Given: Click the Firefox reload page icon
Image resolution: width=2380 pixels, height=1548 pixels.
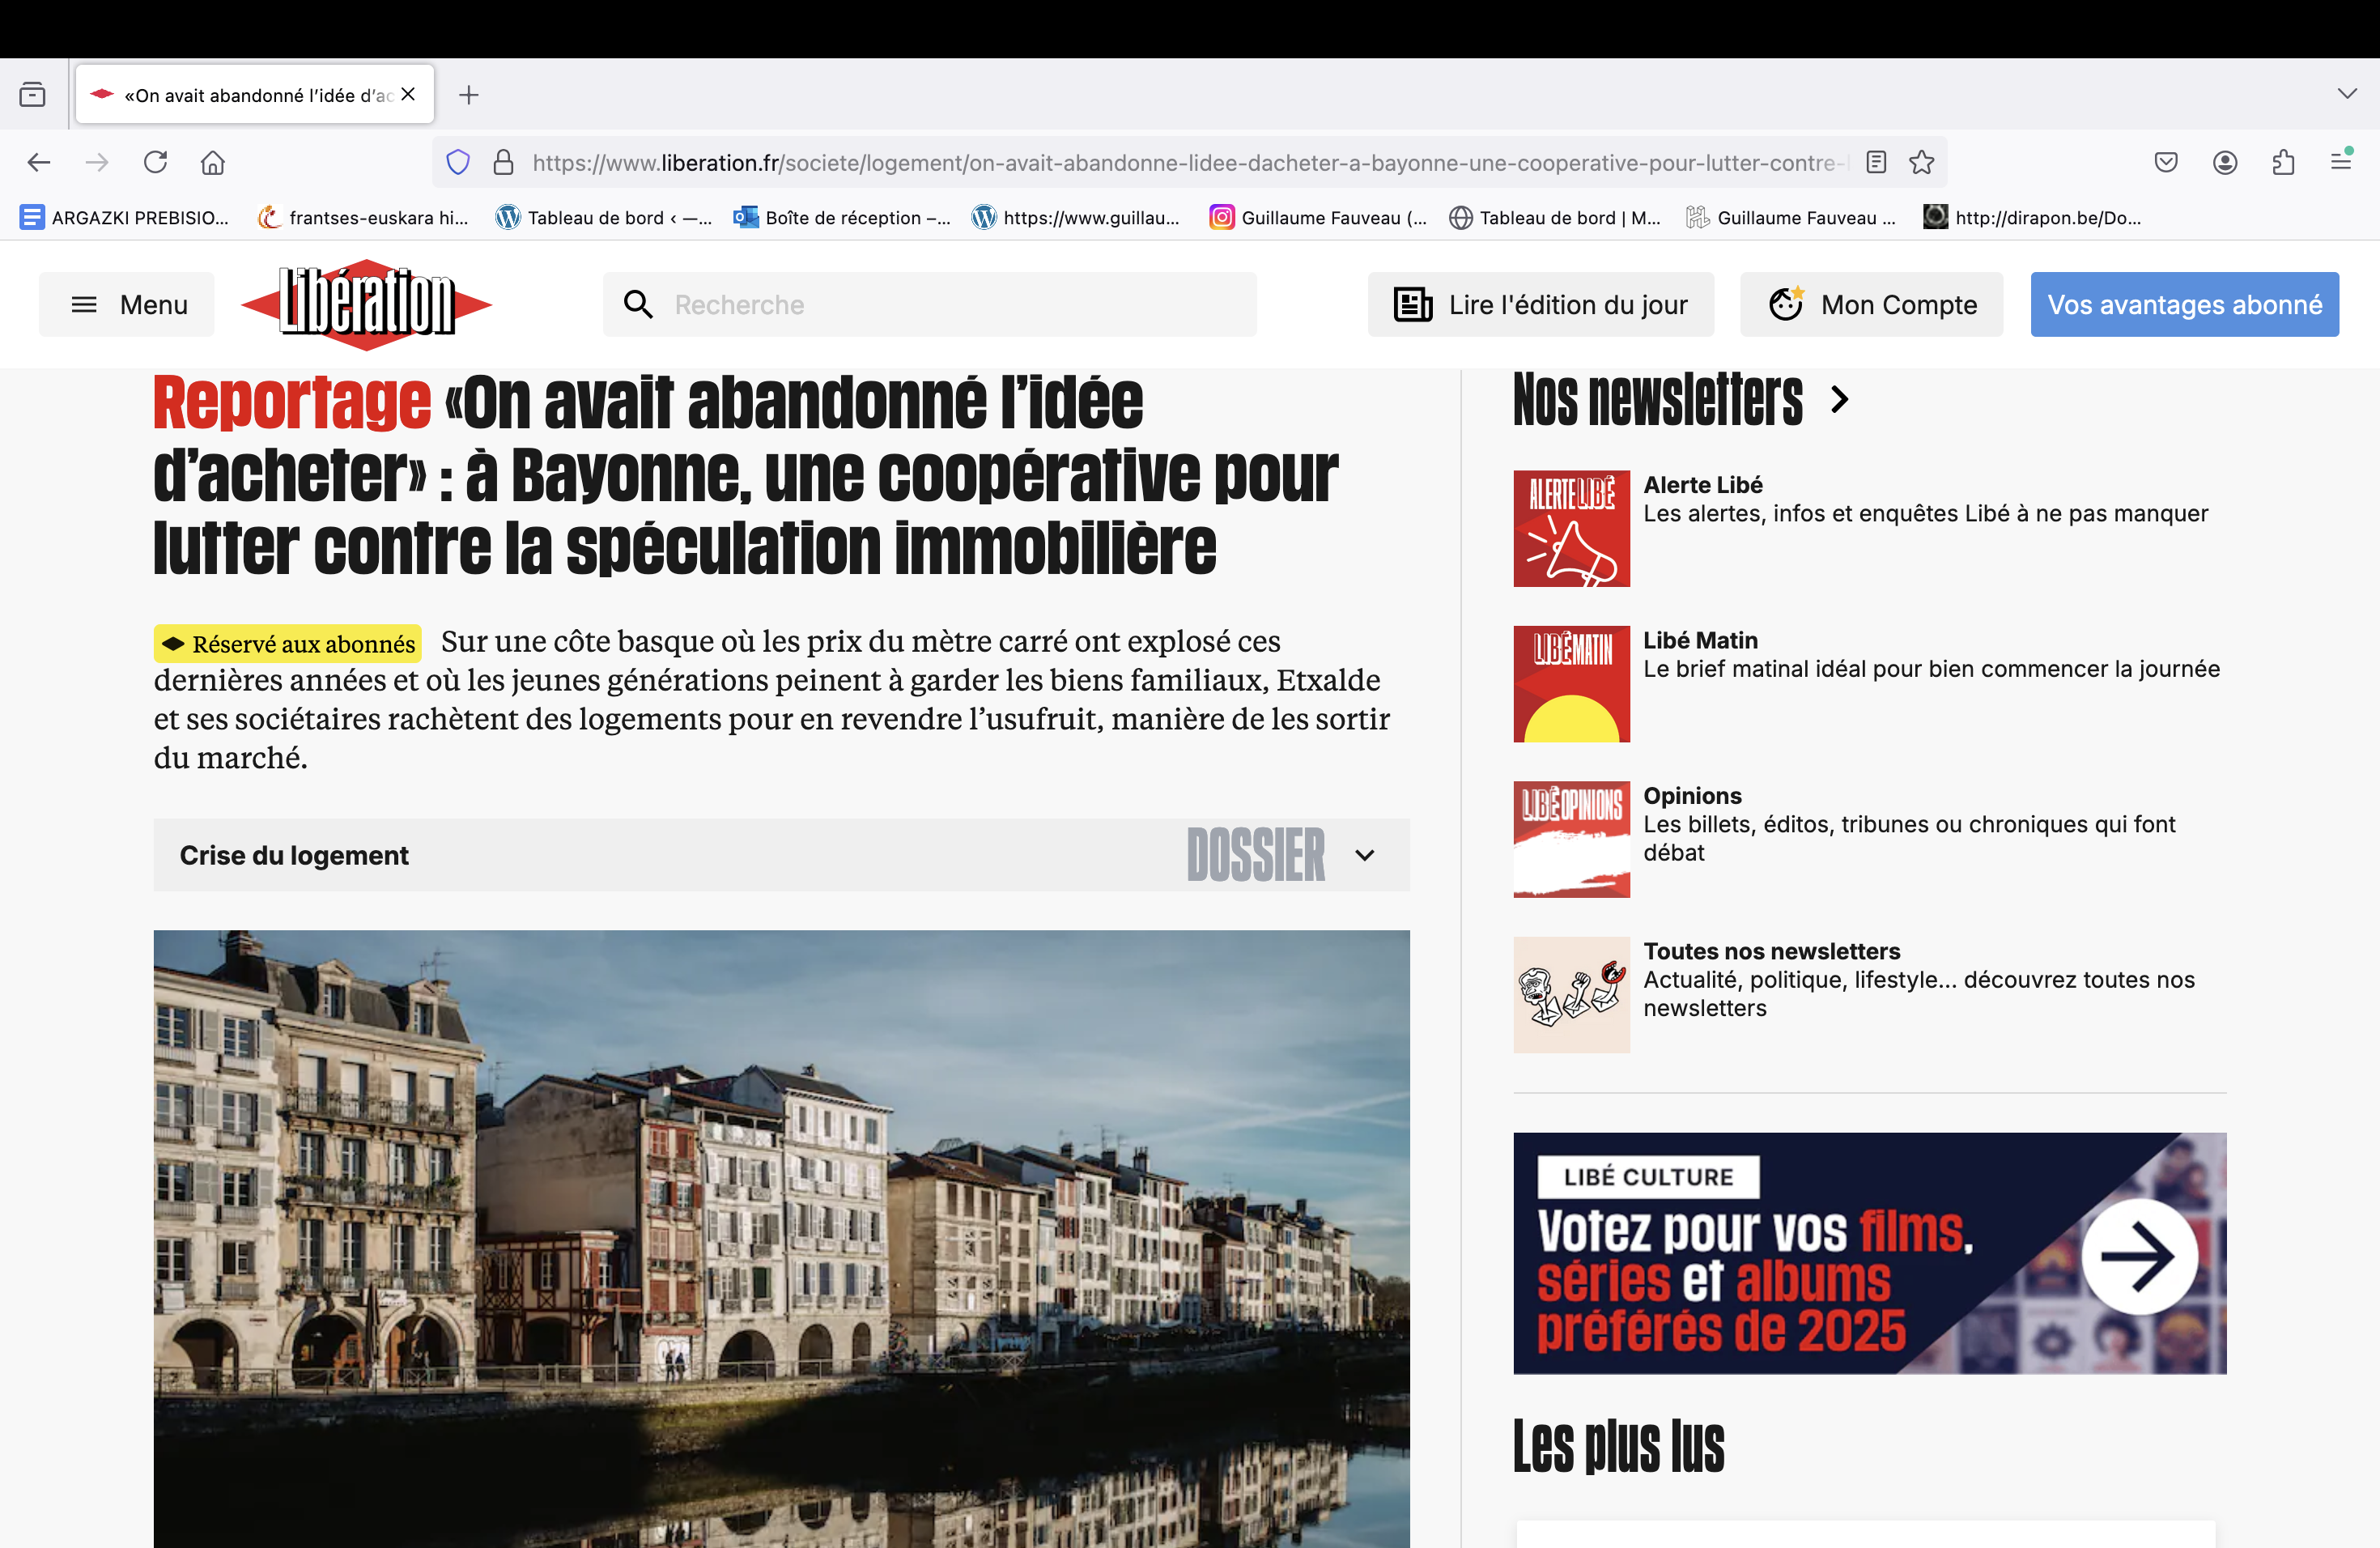Looking at the screenshot, I should pos(155,162).
